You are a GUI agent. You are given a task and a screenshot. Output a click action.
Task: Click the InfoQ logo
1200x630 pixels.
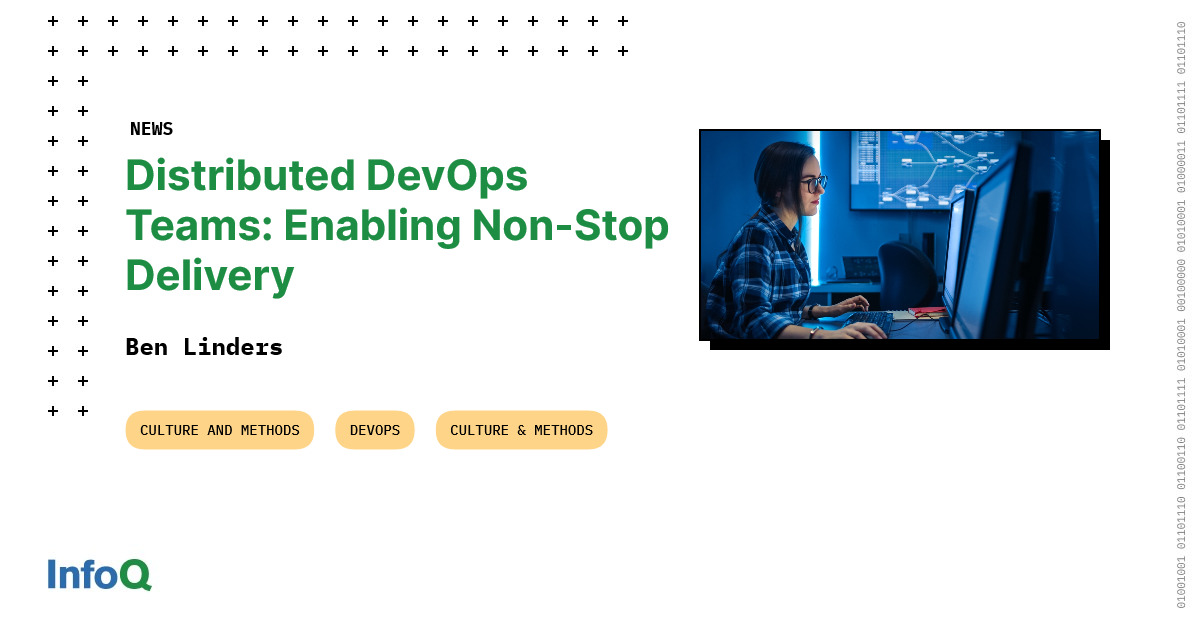(98, 575)
